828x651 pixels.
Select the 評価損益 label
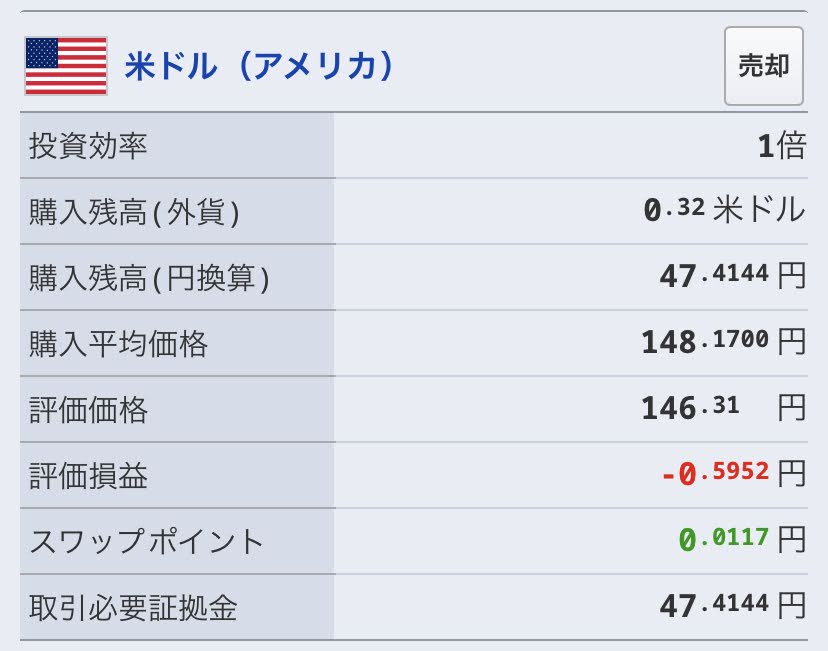pos(88,476)
